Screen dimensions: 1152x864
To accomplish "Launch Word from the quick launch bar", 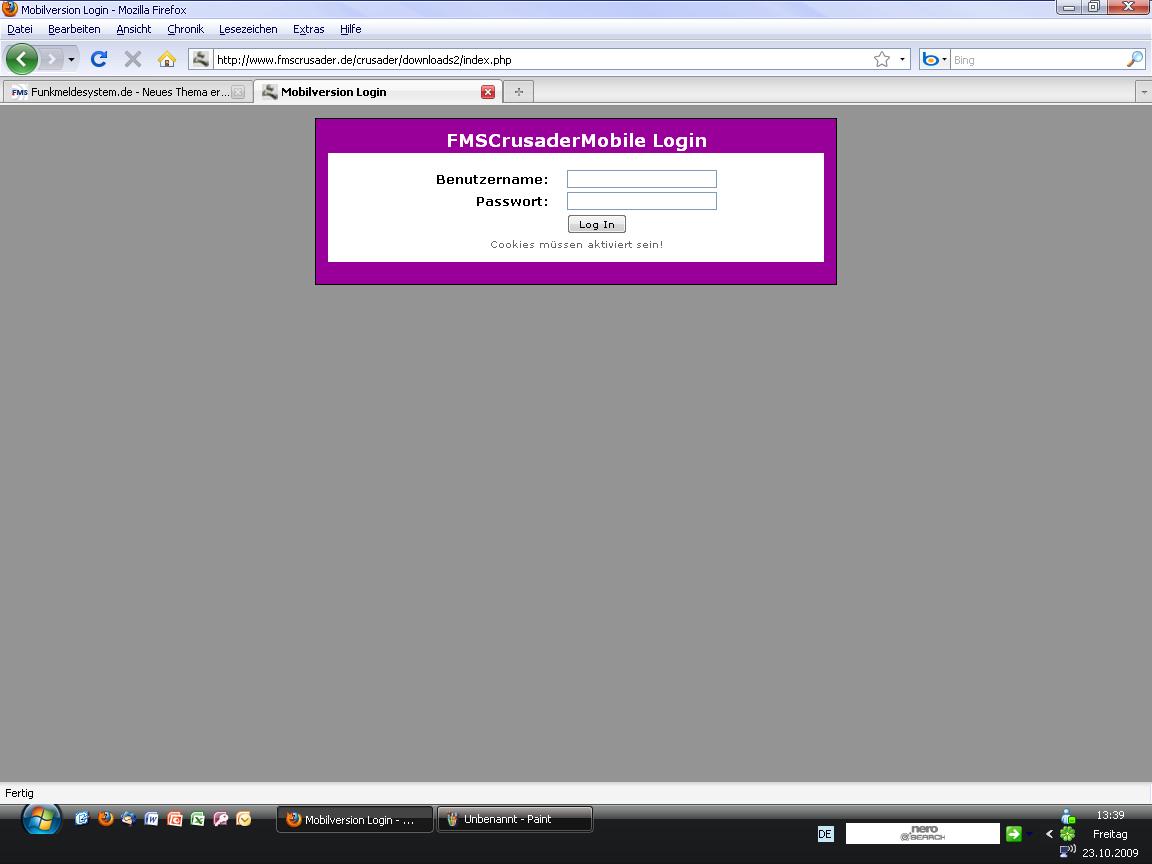I will 151,819.
